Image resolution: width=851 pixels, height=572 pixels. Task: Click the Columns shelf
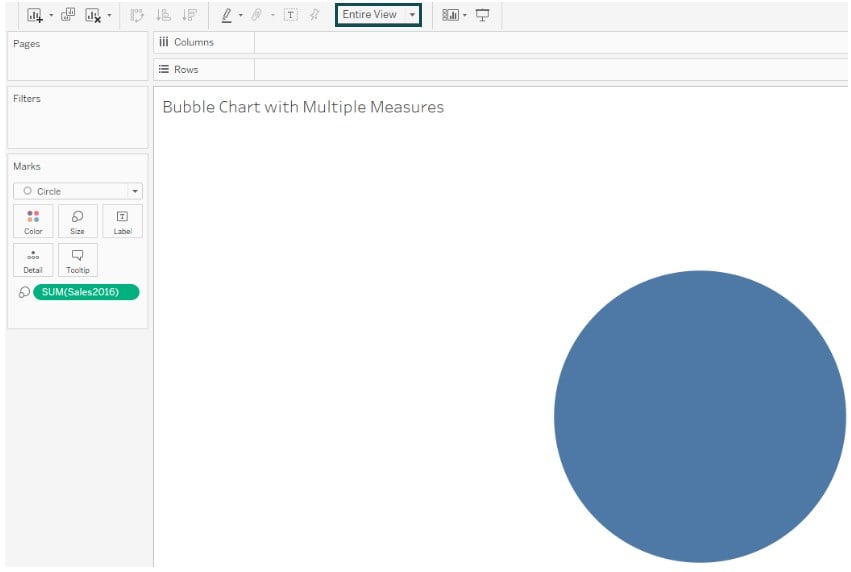tap(500, 42)
